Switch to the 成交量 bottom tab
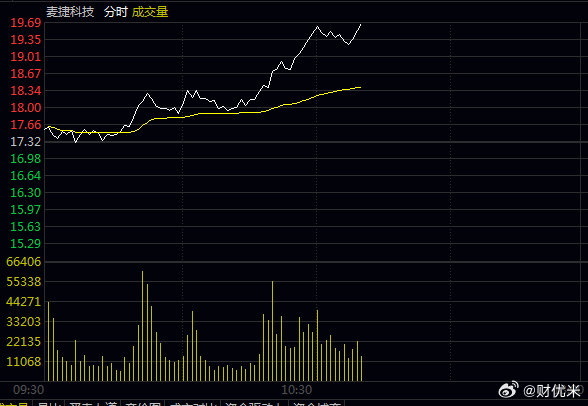 pyautogui.click(x=15, y=403)
